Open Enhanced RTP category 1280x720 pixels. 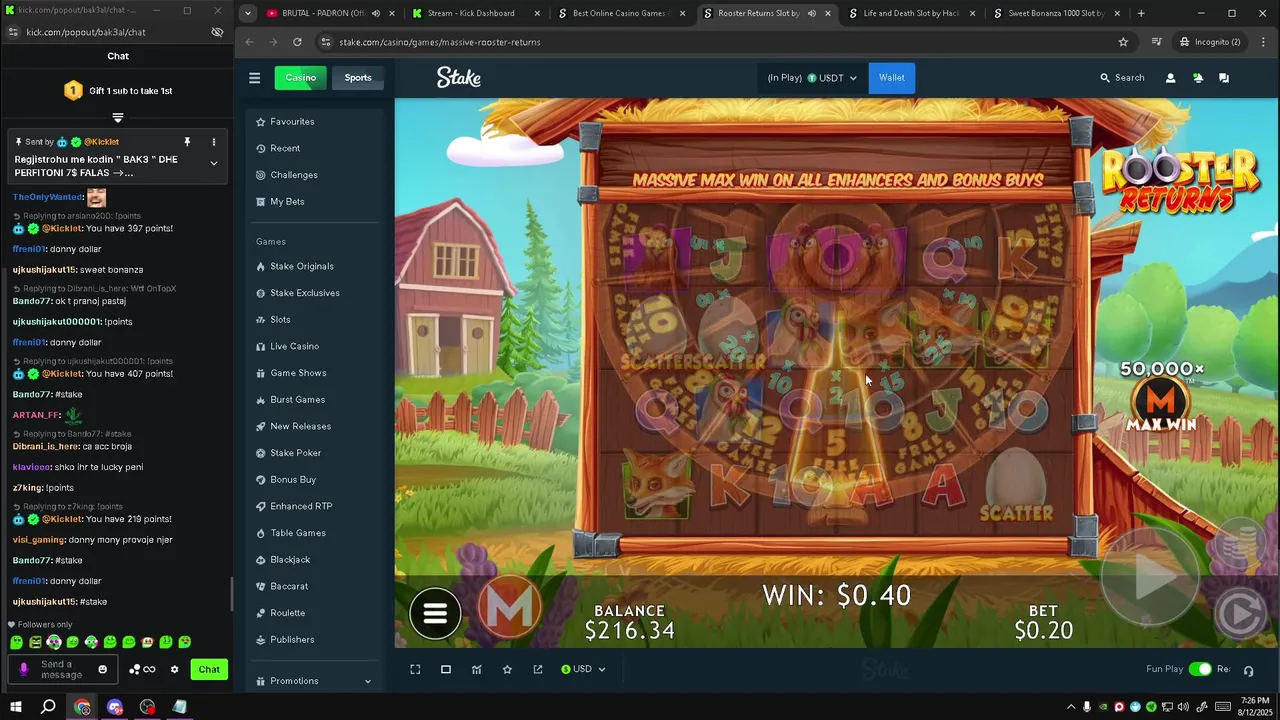314,506
